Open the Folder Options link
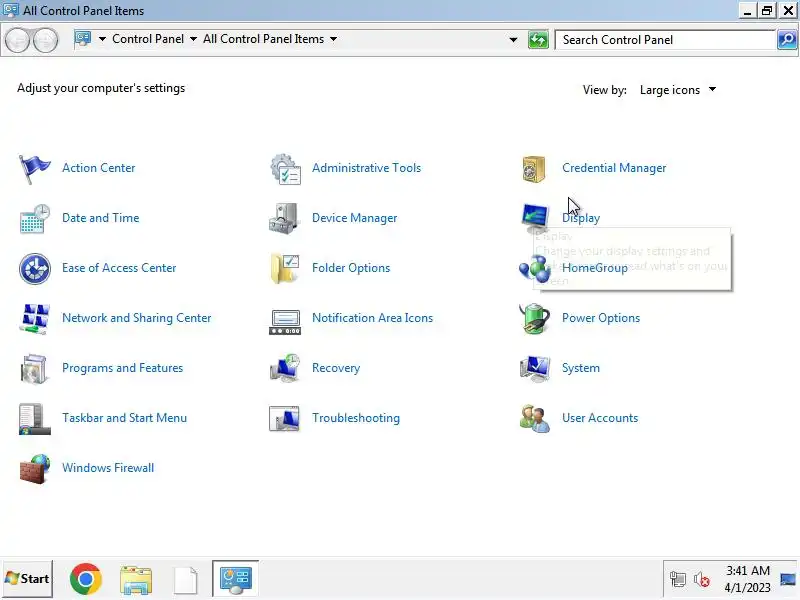This screenshot has width=800, height=600. (351, 268)
